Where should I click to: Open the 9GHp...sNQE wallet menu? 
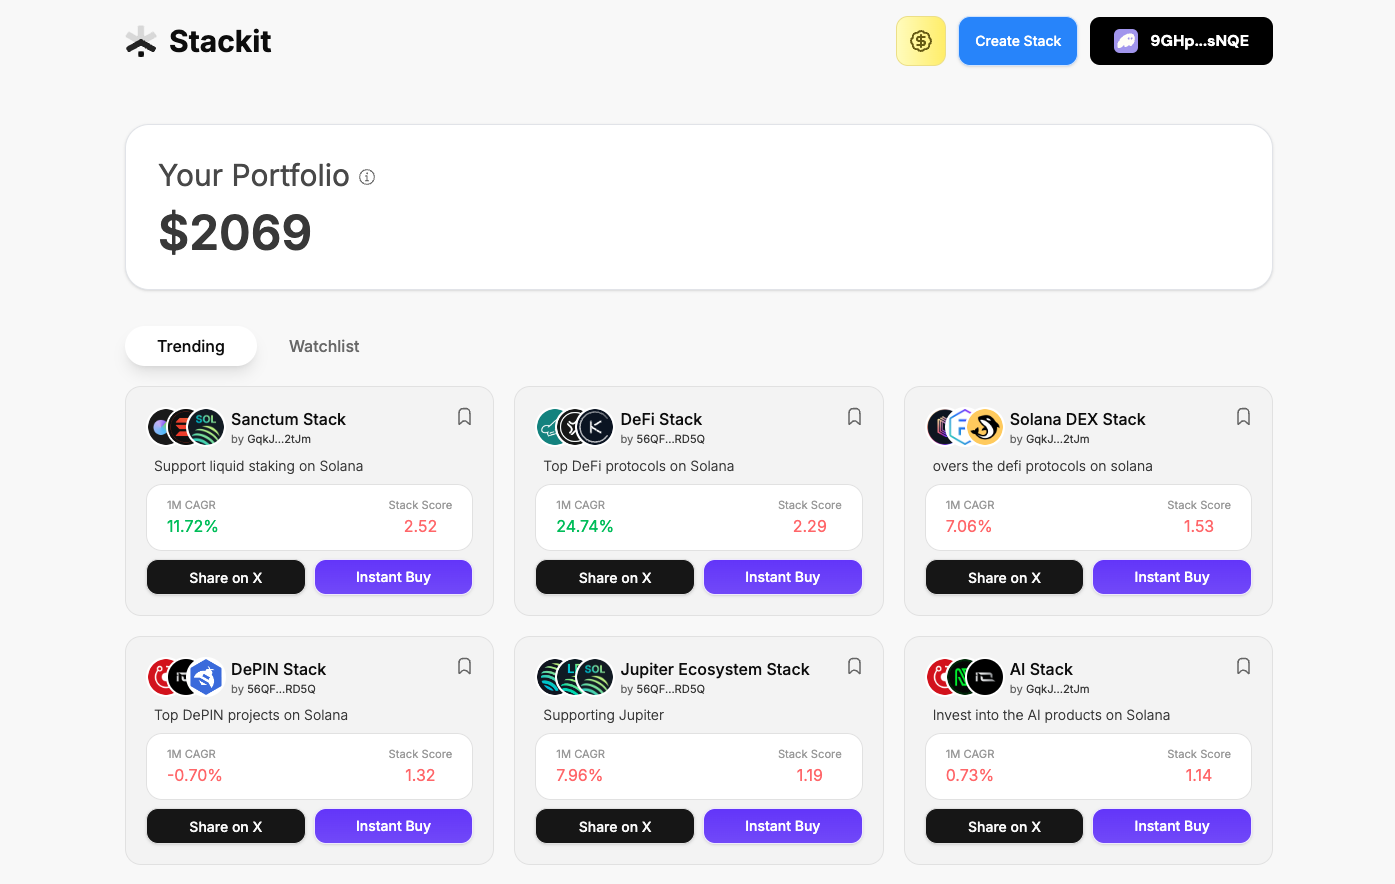(x=1181, y=41)
